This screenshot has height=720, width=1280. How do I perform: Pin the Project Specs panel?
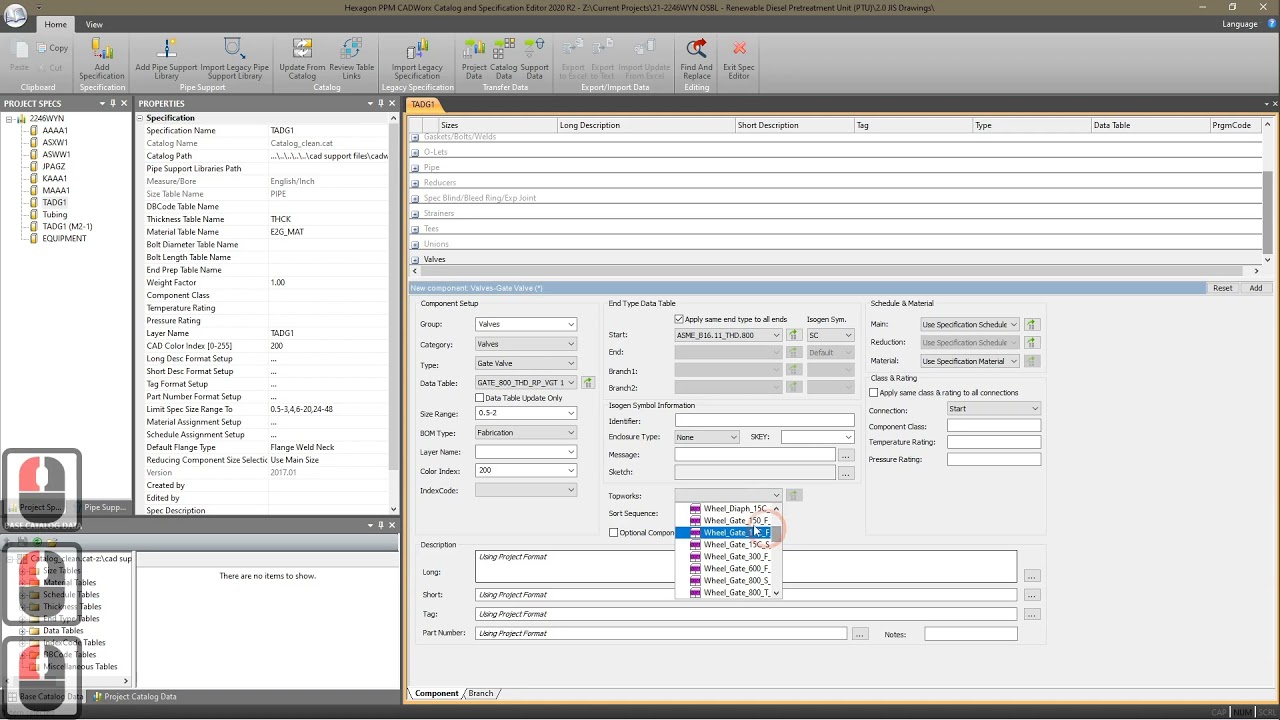pyautogui.click(x=113, y=103)
